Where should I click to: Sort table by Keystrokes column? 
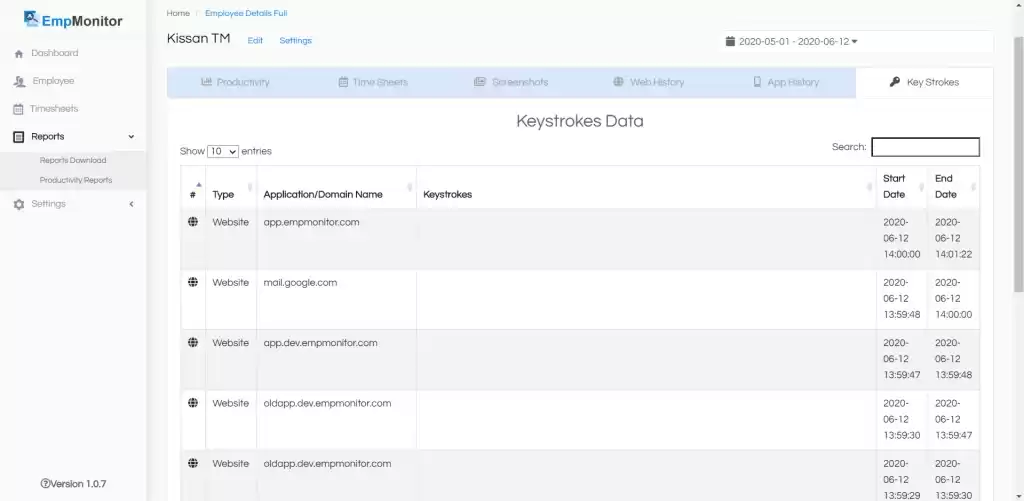646,187
